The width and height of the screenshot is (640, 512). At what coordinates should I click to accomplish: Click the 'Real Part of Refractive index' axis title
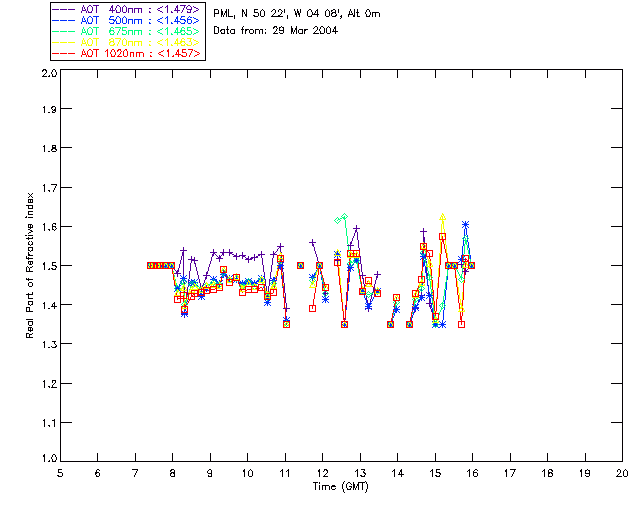(29, 266)
